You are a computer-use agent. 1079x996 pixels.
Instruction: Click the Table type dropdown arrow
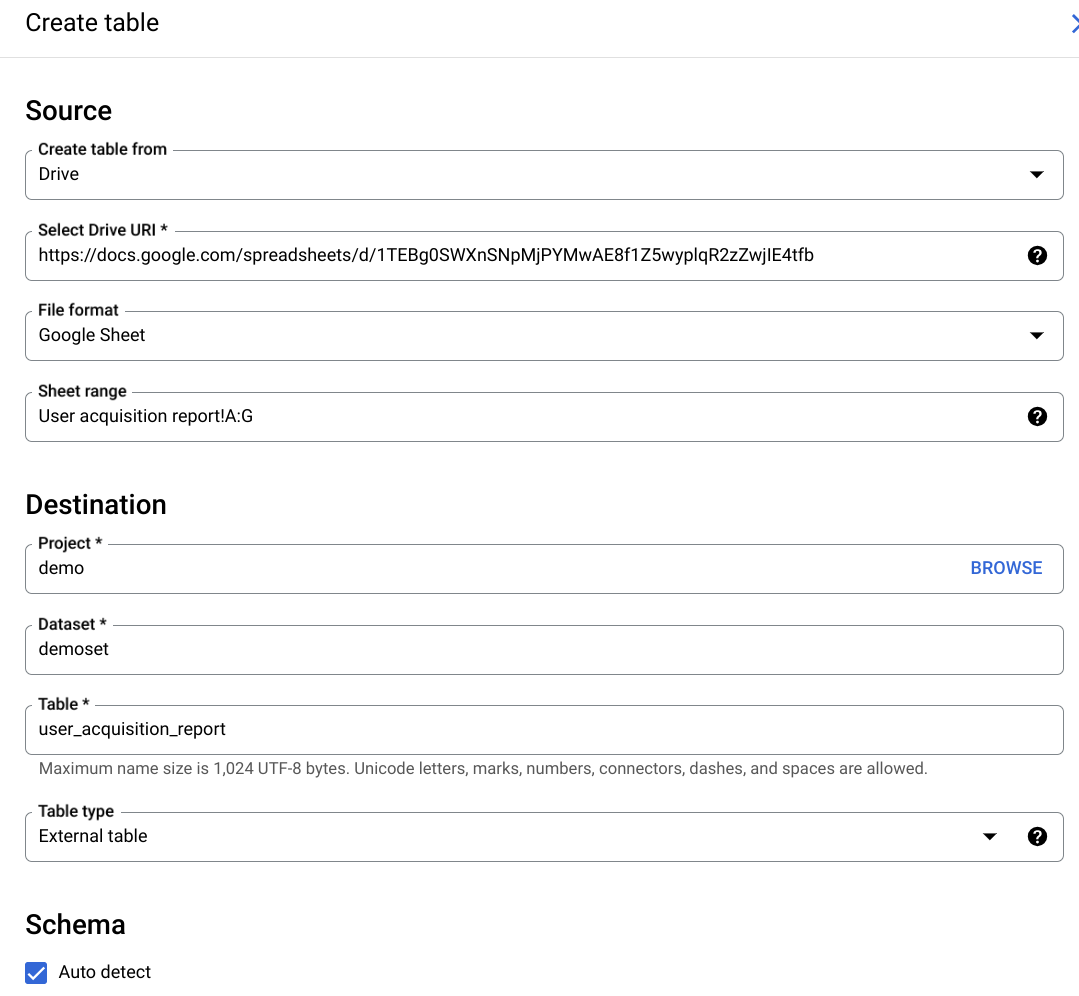(x=990, y=836)
